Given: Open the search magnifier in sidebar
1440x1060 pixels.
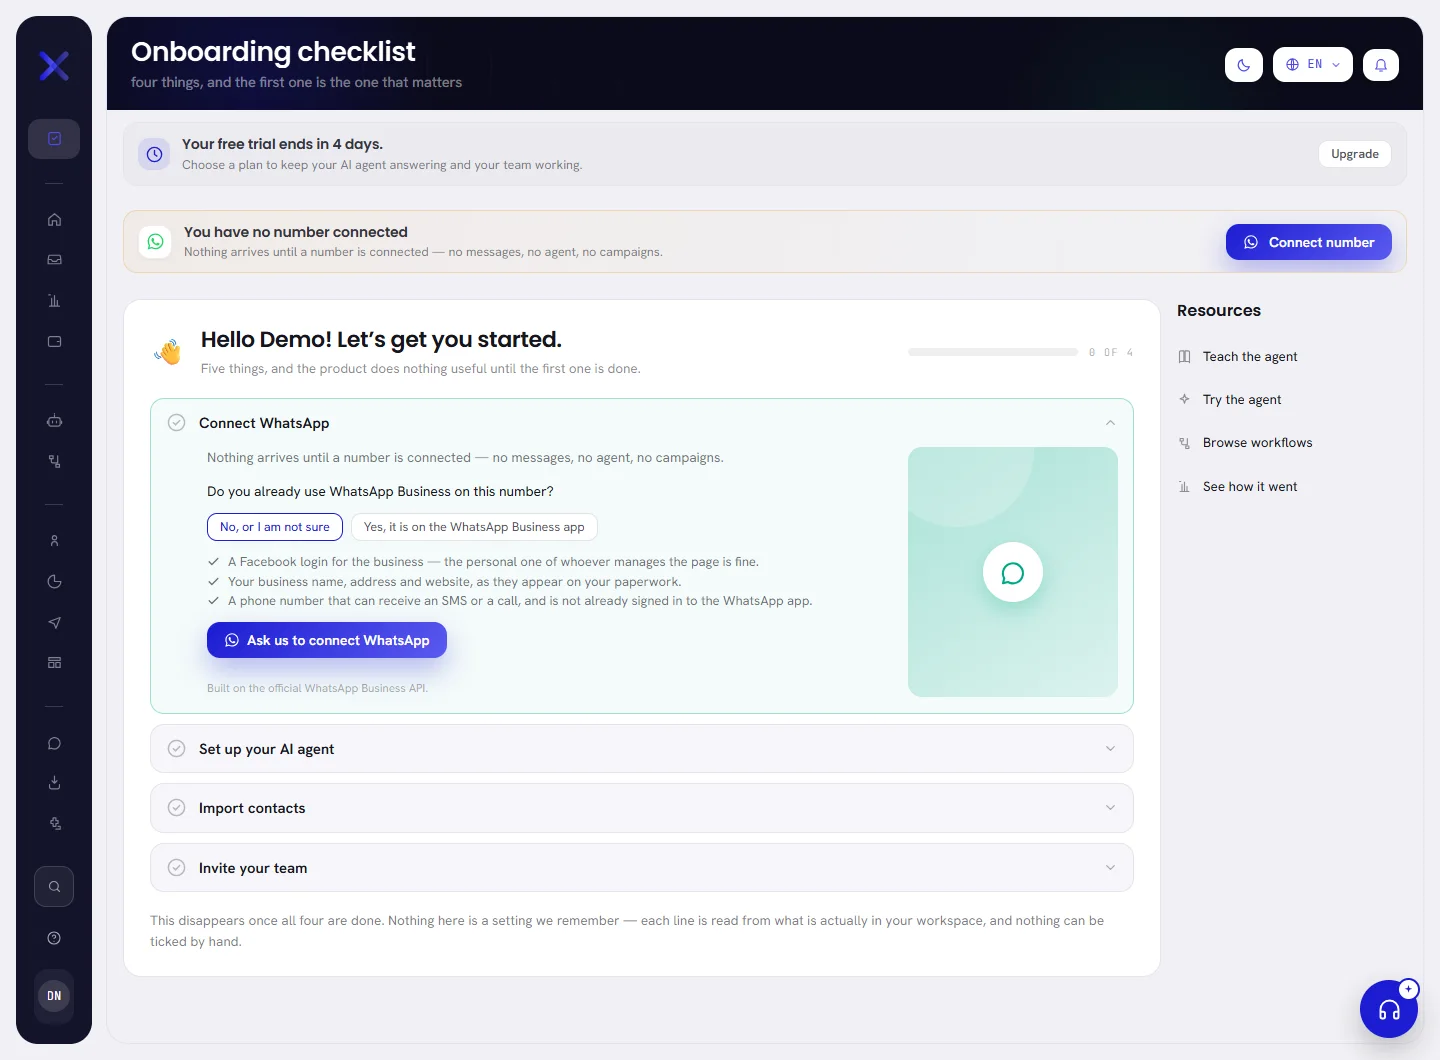Looking at the screenshot, I should [54, 887].
